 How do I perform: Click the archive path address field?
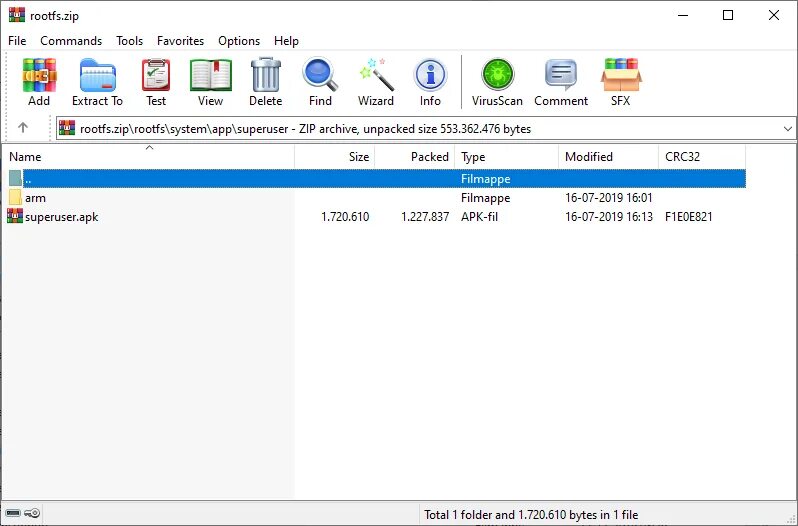(x=425, y=128)
